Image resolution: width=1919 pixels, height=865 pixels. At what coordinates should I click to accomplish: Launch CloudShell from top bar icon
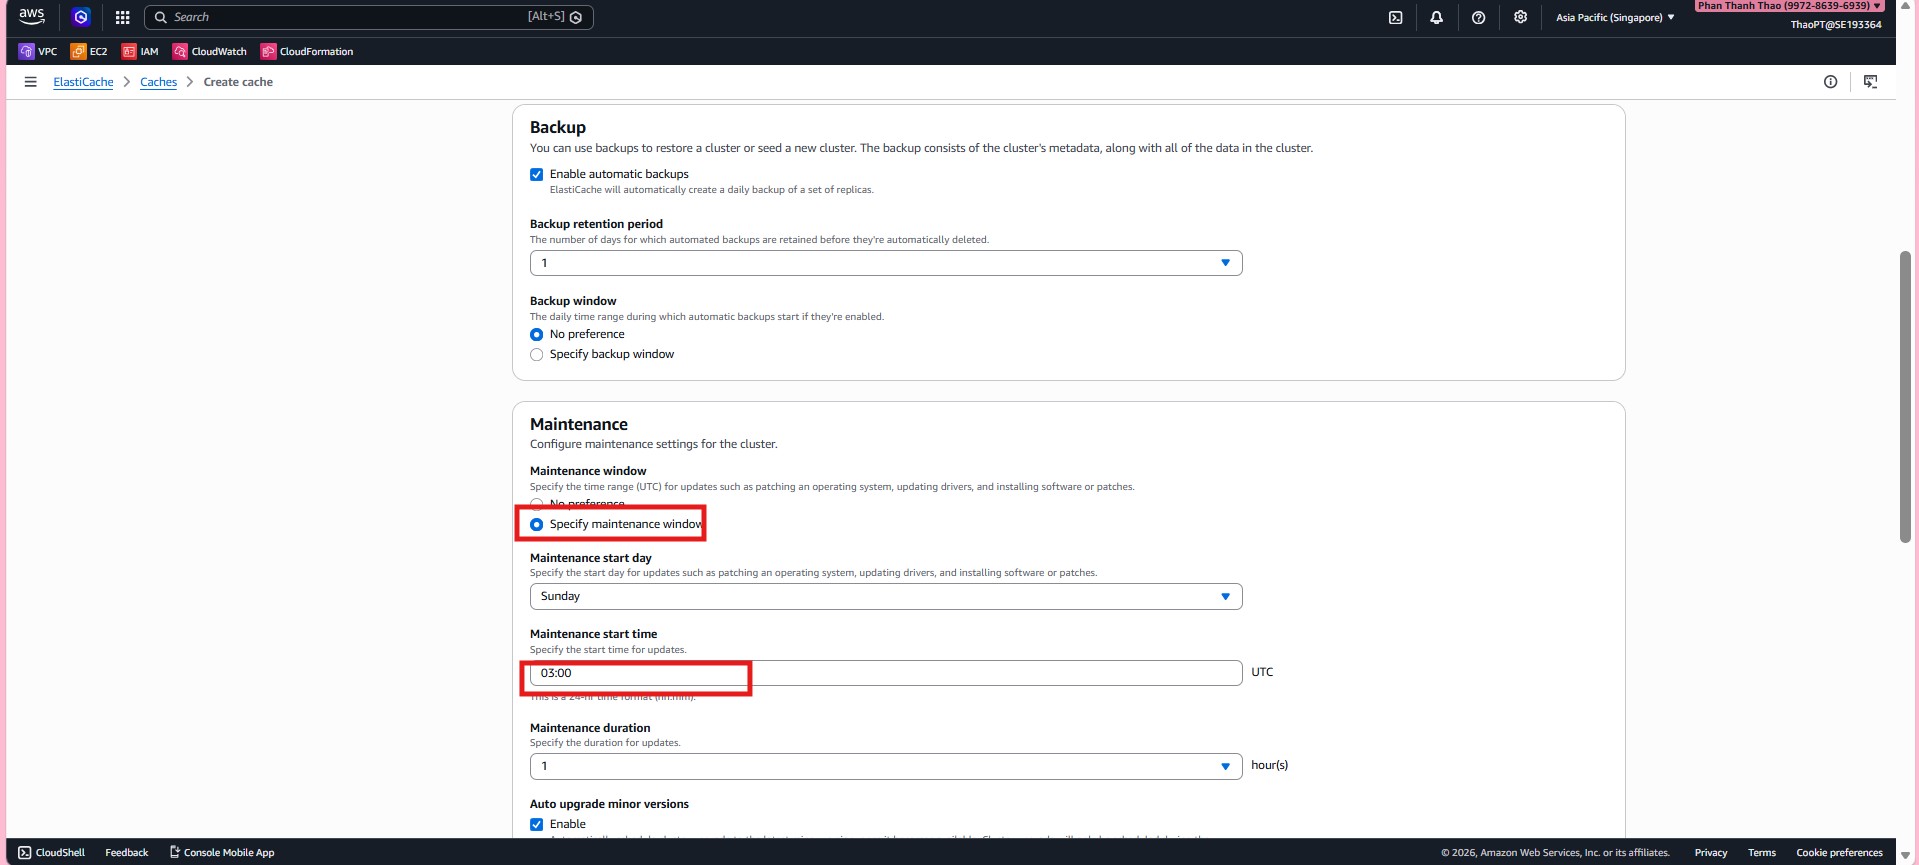point(1396,17)
